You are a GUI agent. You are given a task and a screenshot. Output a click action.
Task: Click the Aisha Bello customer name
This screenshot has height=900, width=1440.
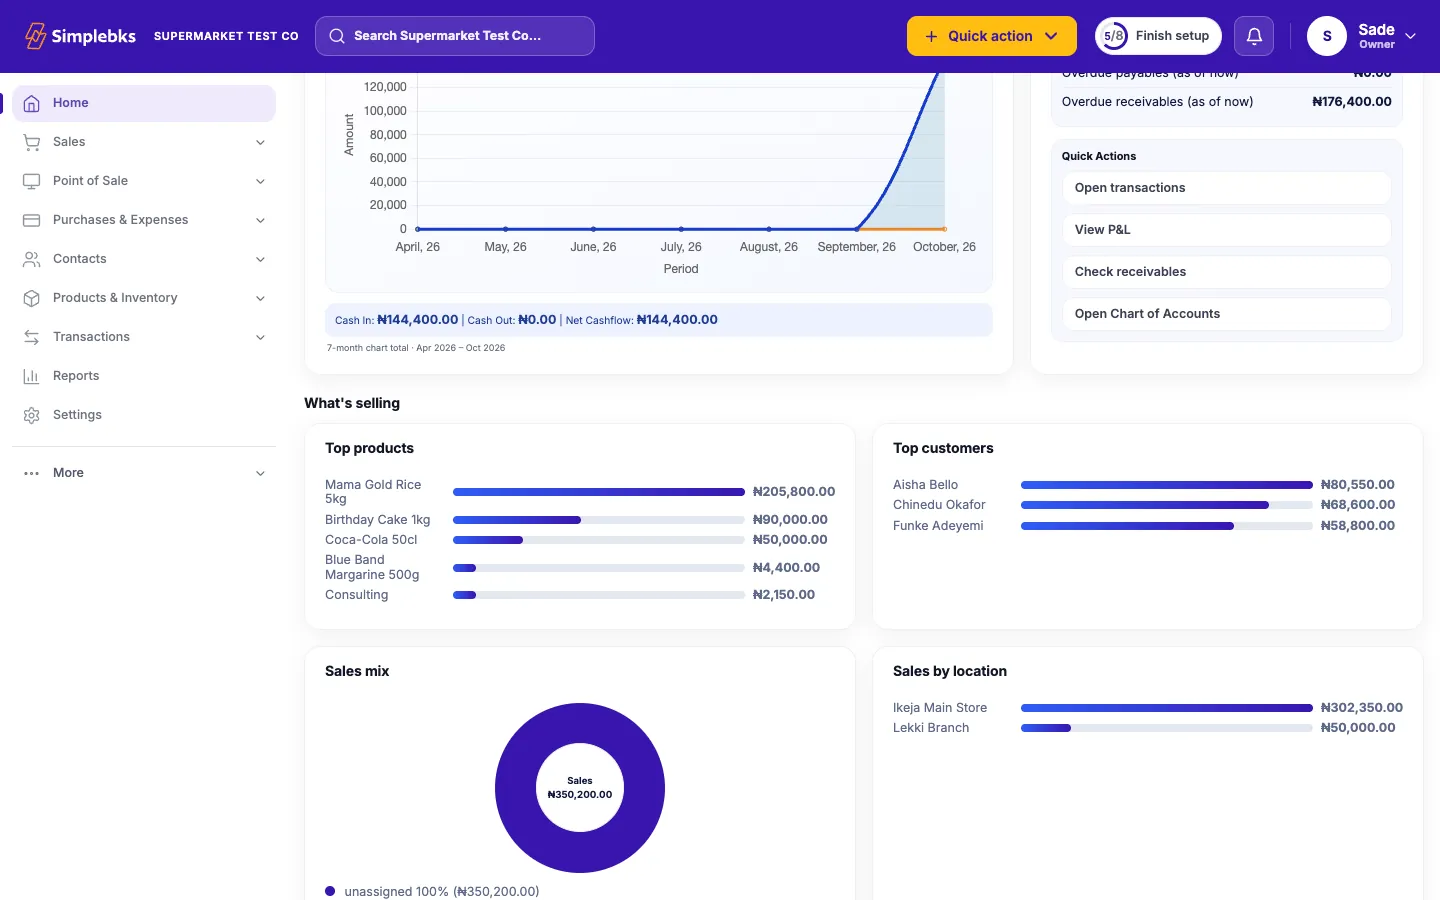(925, 485)
